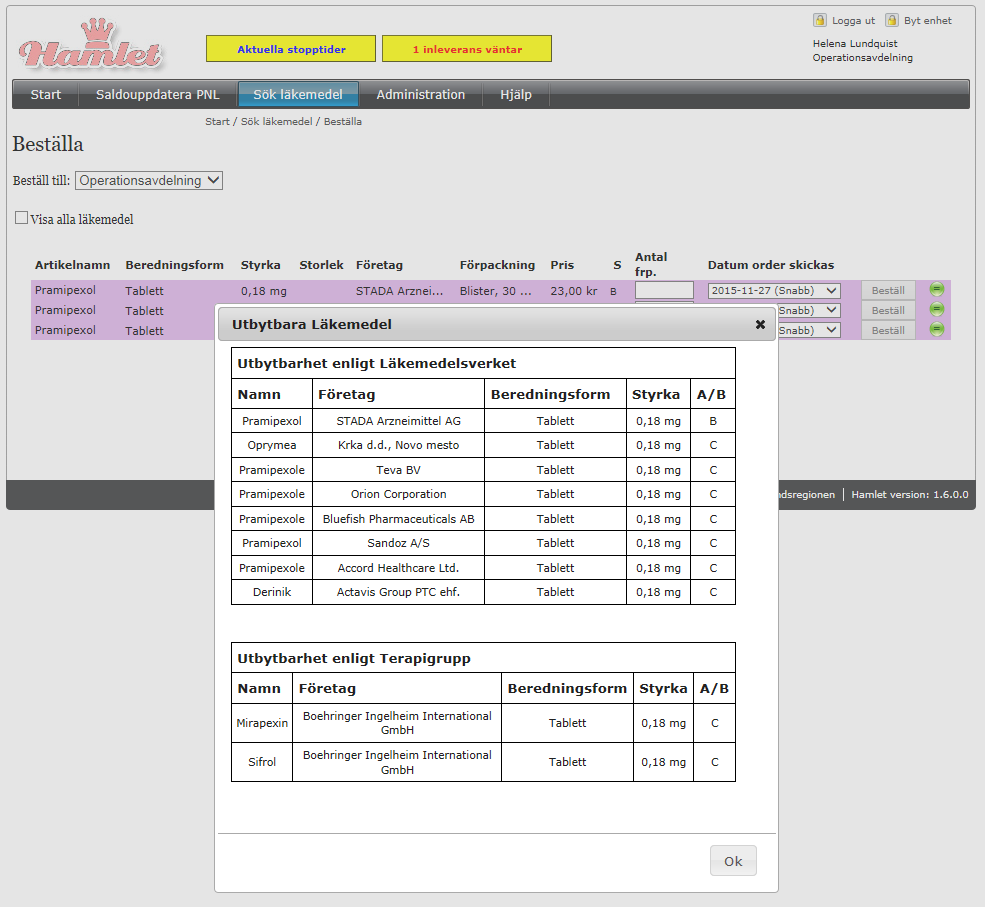This screenshot has height=907, width=985.
Task: Click the Aktuella stopptider button
Action: coord(291,49)
